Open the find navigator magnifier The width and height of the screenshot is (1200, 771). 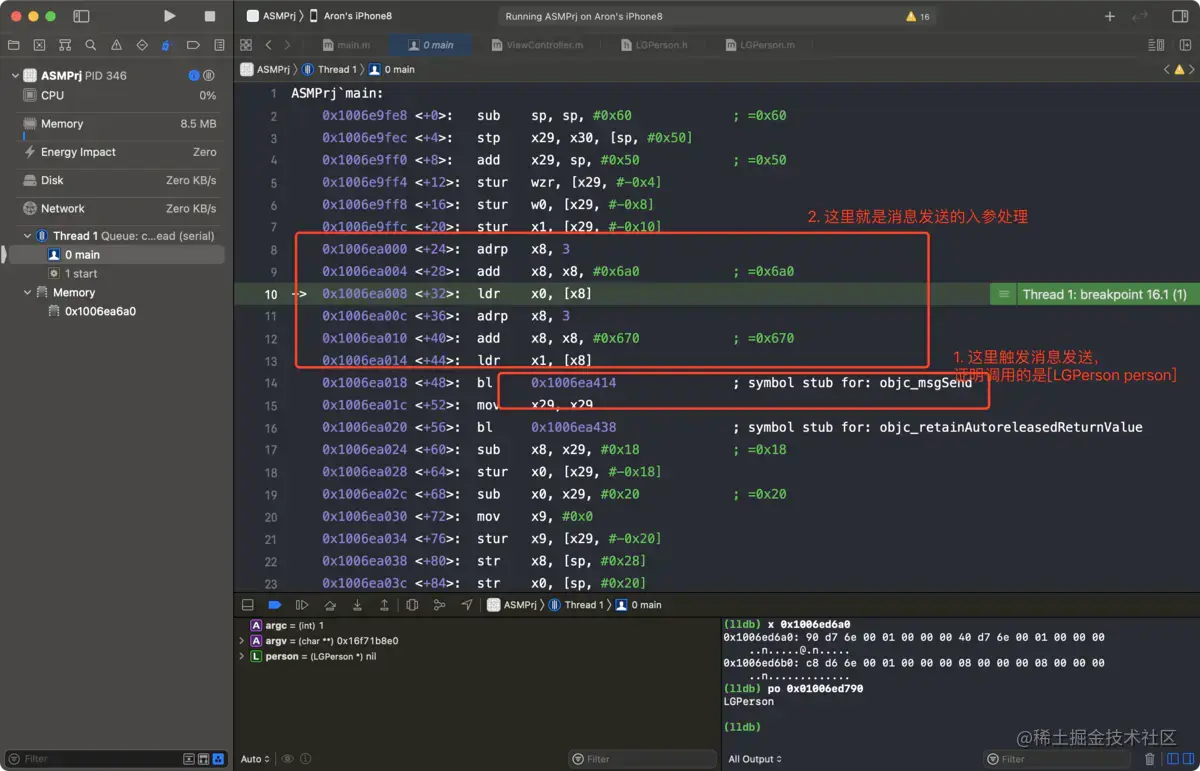point(91,45)
